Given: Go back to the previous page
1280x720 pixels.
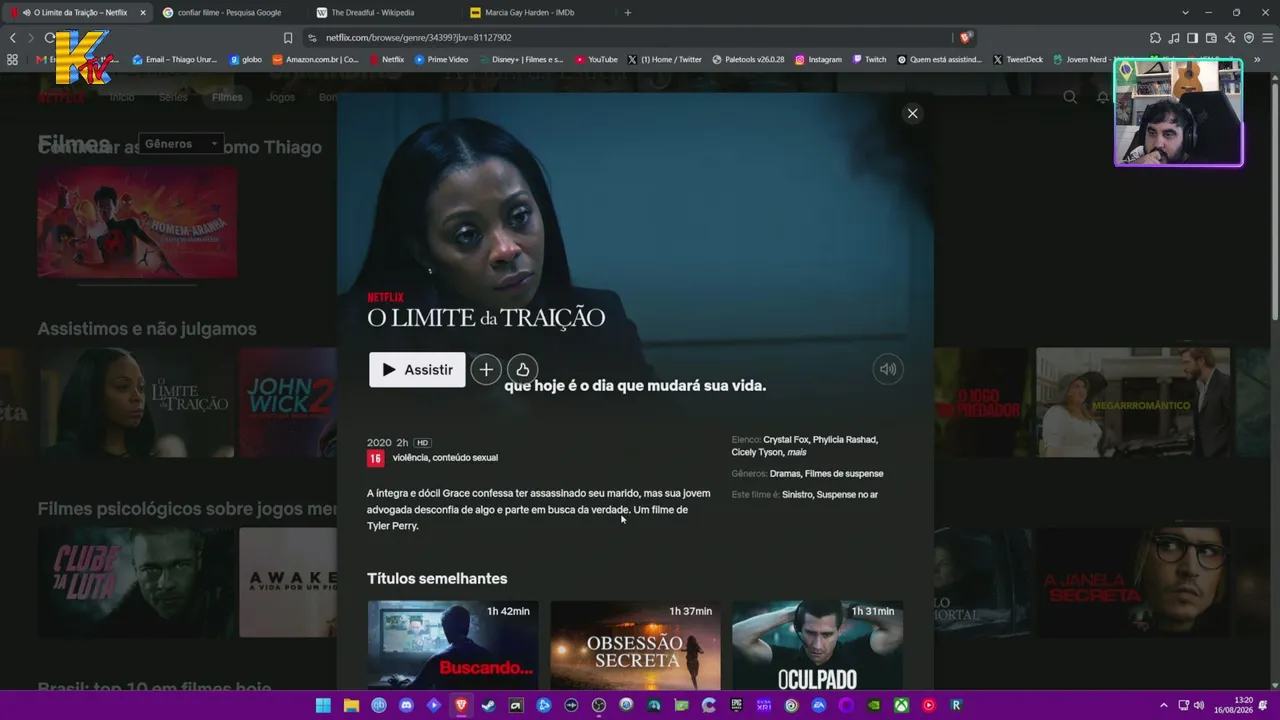Looking at the screenshot, I should click(x=13, y=38).
